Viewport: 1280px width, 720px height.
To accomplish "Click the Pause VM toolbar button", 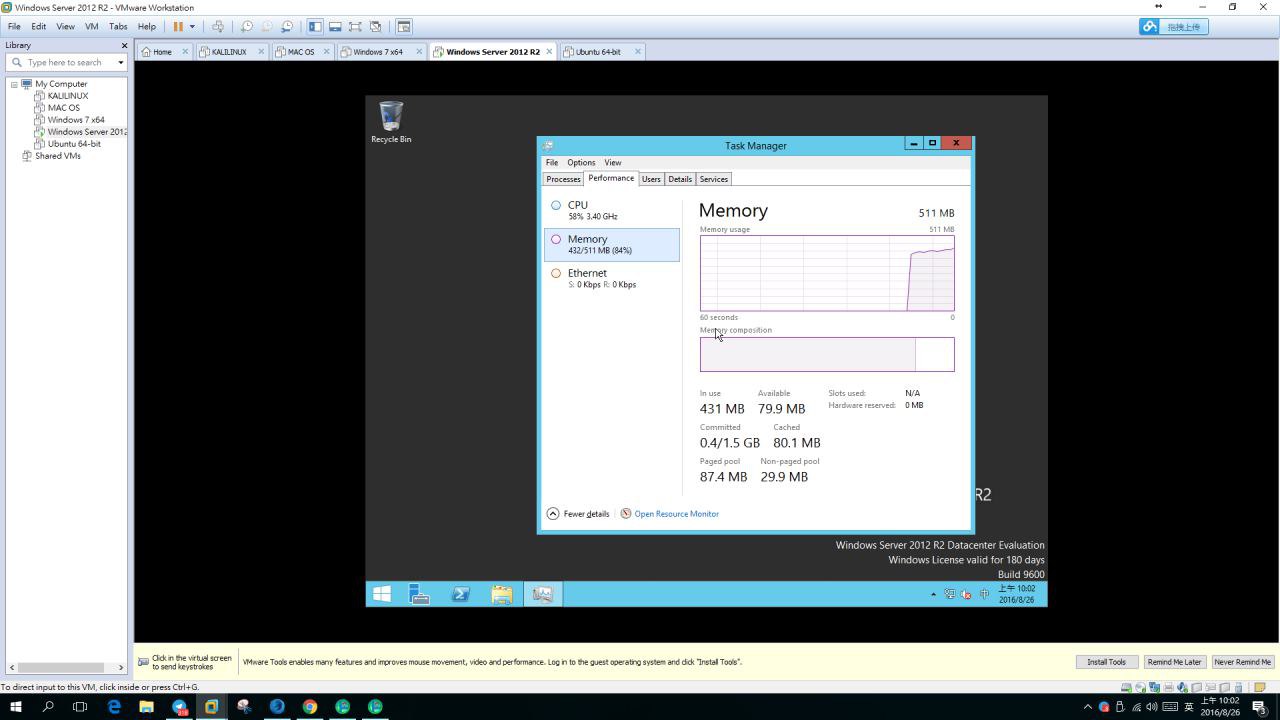I will 178,27.
